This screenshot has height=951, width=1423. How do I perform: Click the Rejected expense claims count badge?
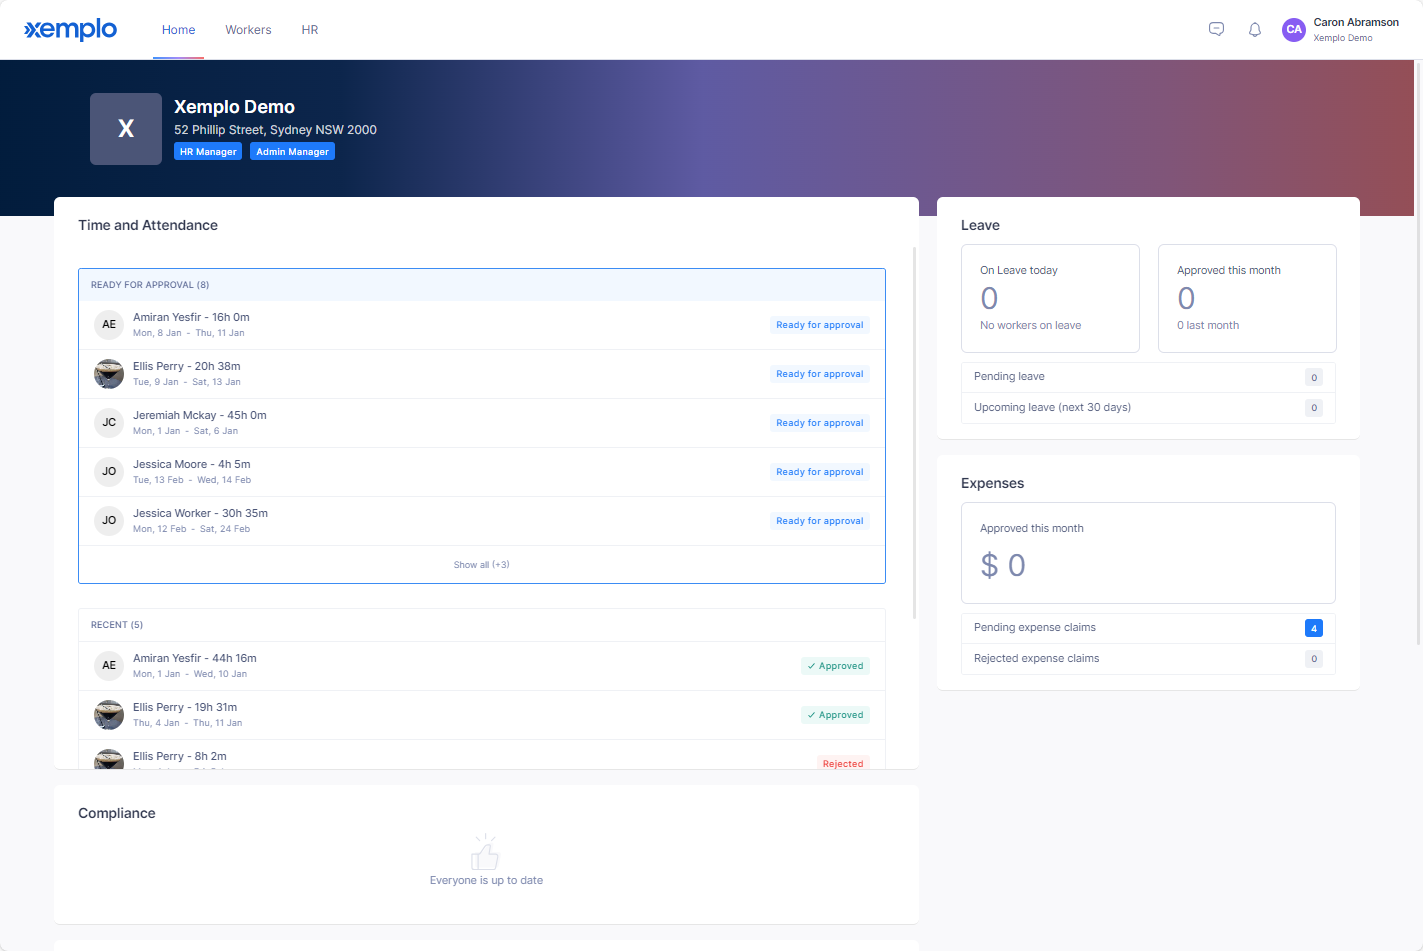[x=1314, y=659]
